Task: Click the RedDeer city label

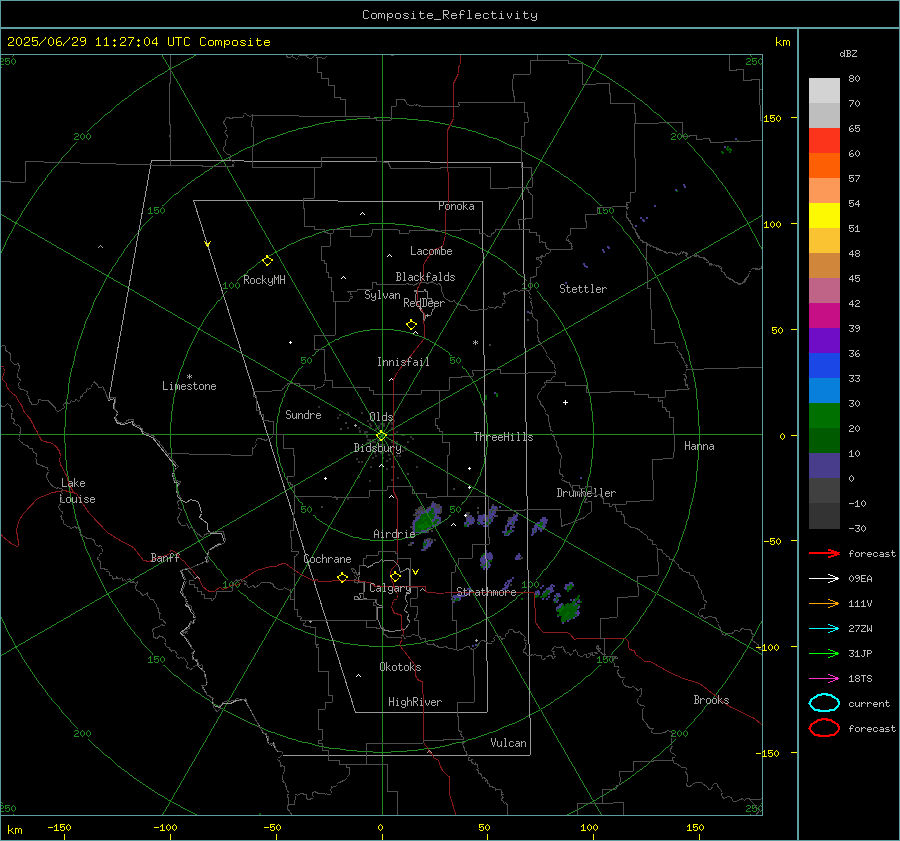Action: click(x=424, y=303)
